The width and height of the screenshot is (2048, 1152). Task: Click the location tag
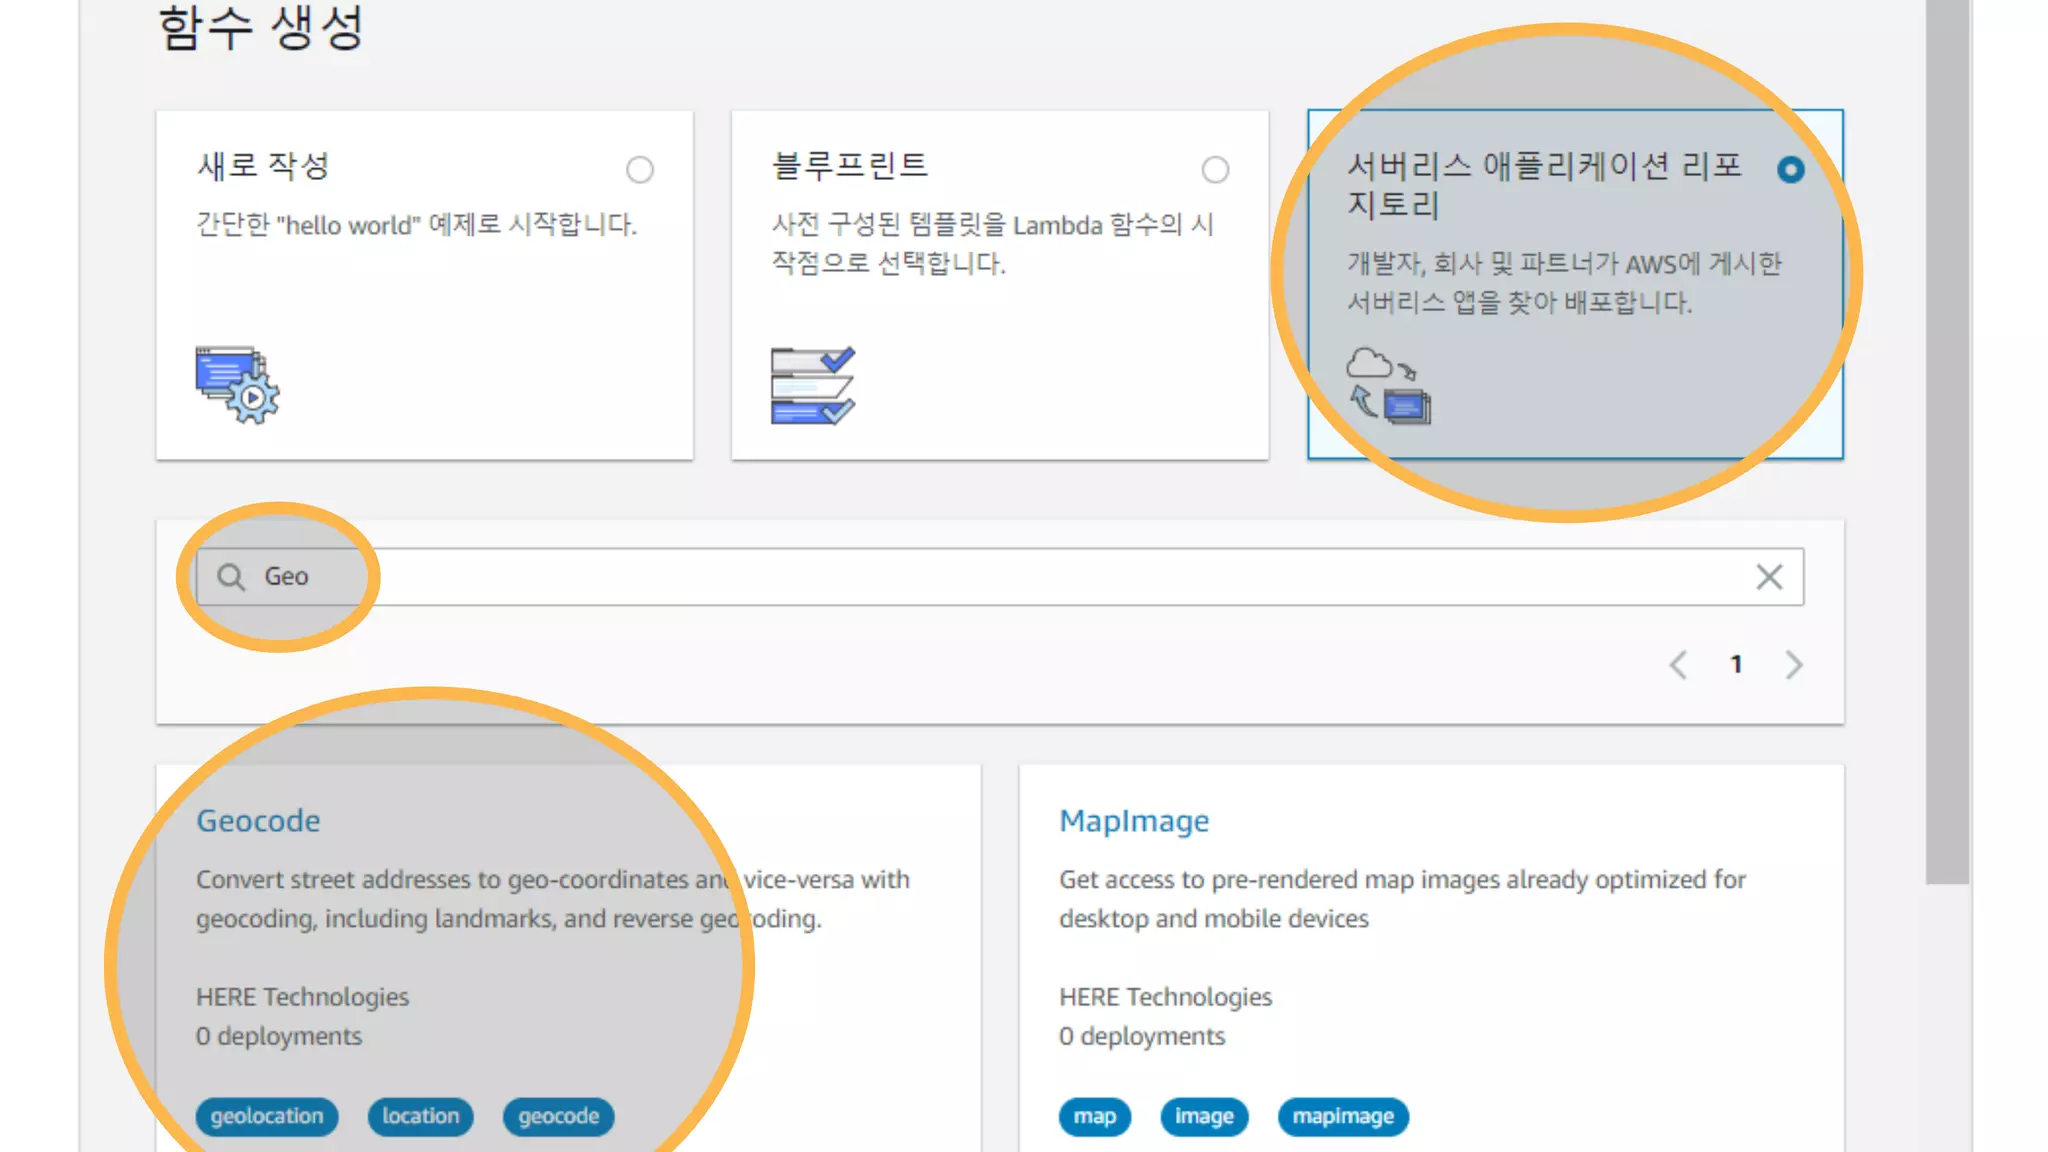420,1116
